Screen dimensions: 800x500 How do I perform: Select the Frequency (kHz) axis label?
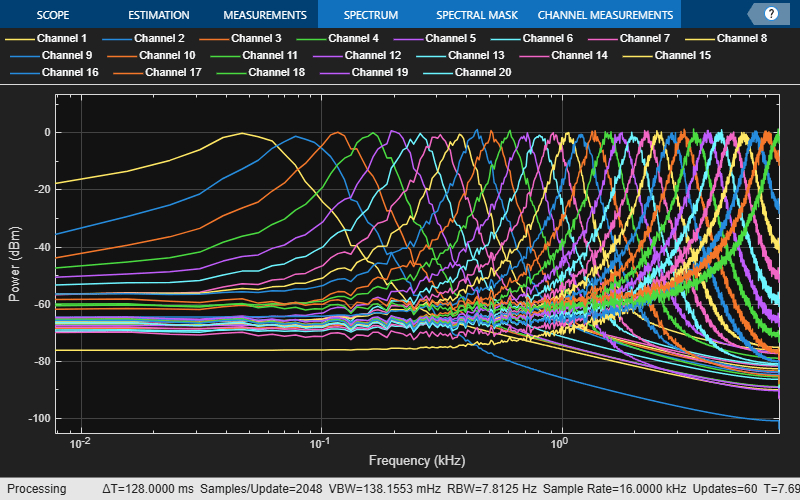[x=417, y=461]
